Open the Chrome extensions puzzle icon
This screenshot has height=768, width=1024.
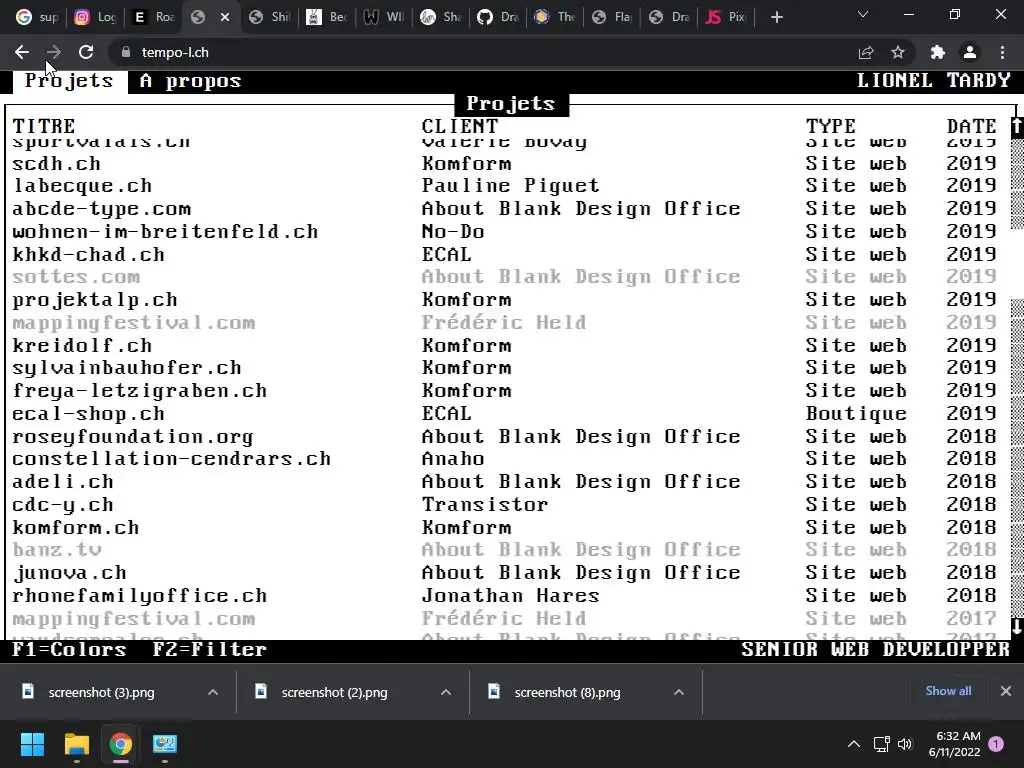pyautogui.click(x=938, y=52)
